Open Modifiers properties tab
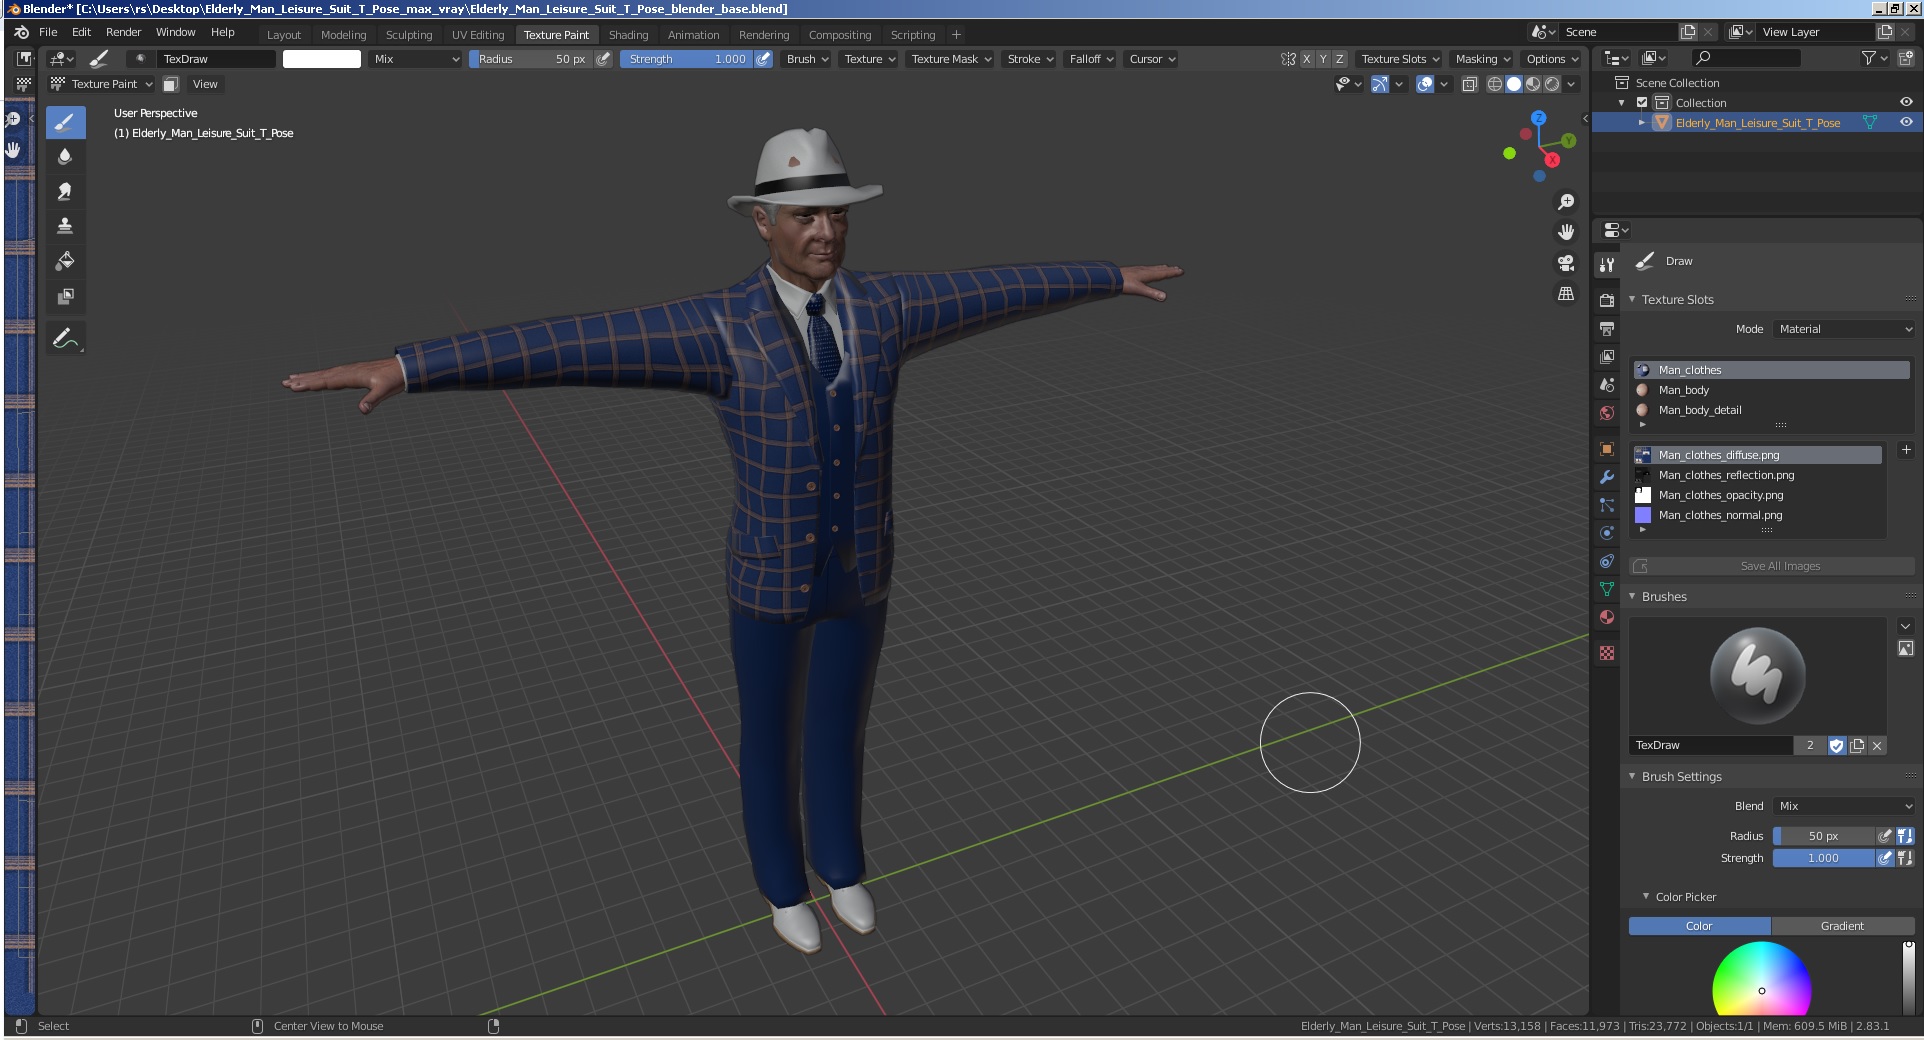 click(x=1607, y=477)
